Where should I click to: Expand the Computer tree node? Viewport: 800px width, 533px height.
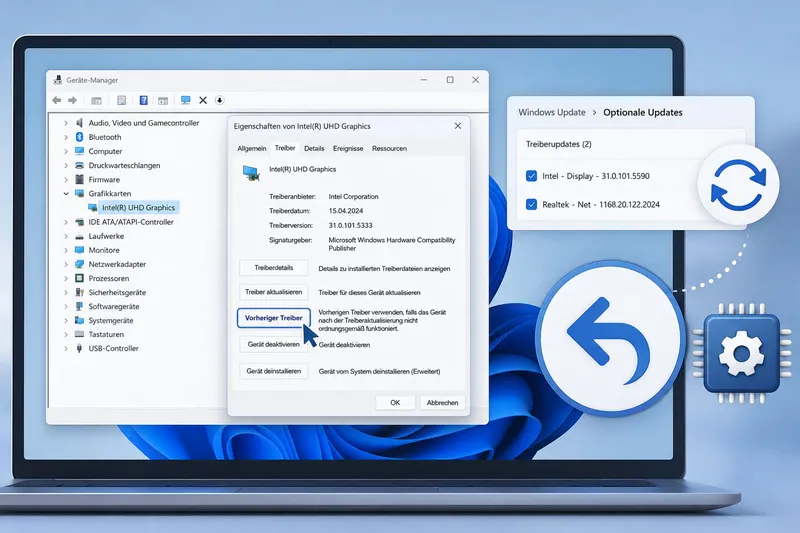point(66,151)
